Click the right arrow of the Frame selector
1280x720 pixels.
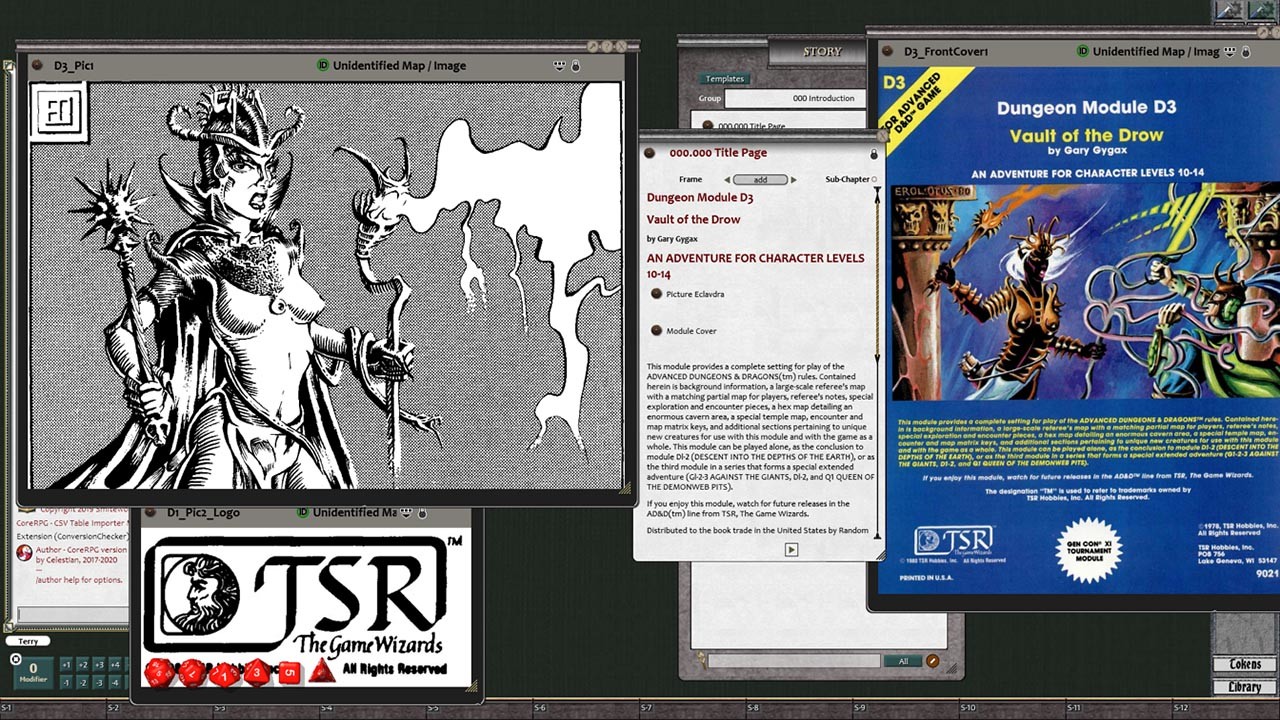(x=793, y=179)
